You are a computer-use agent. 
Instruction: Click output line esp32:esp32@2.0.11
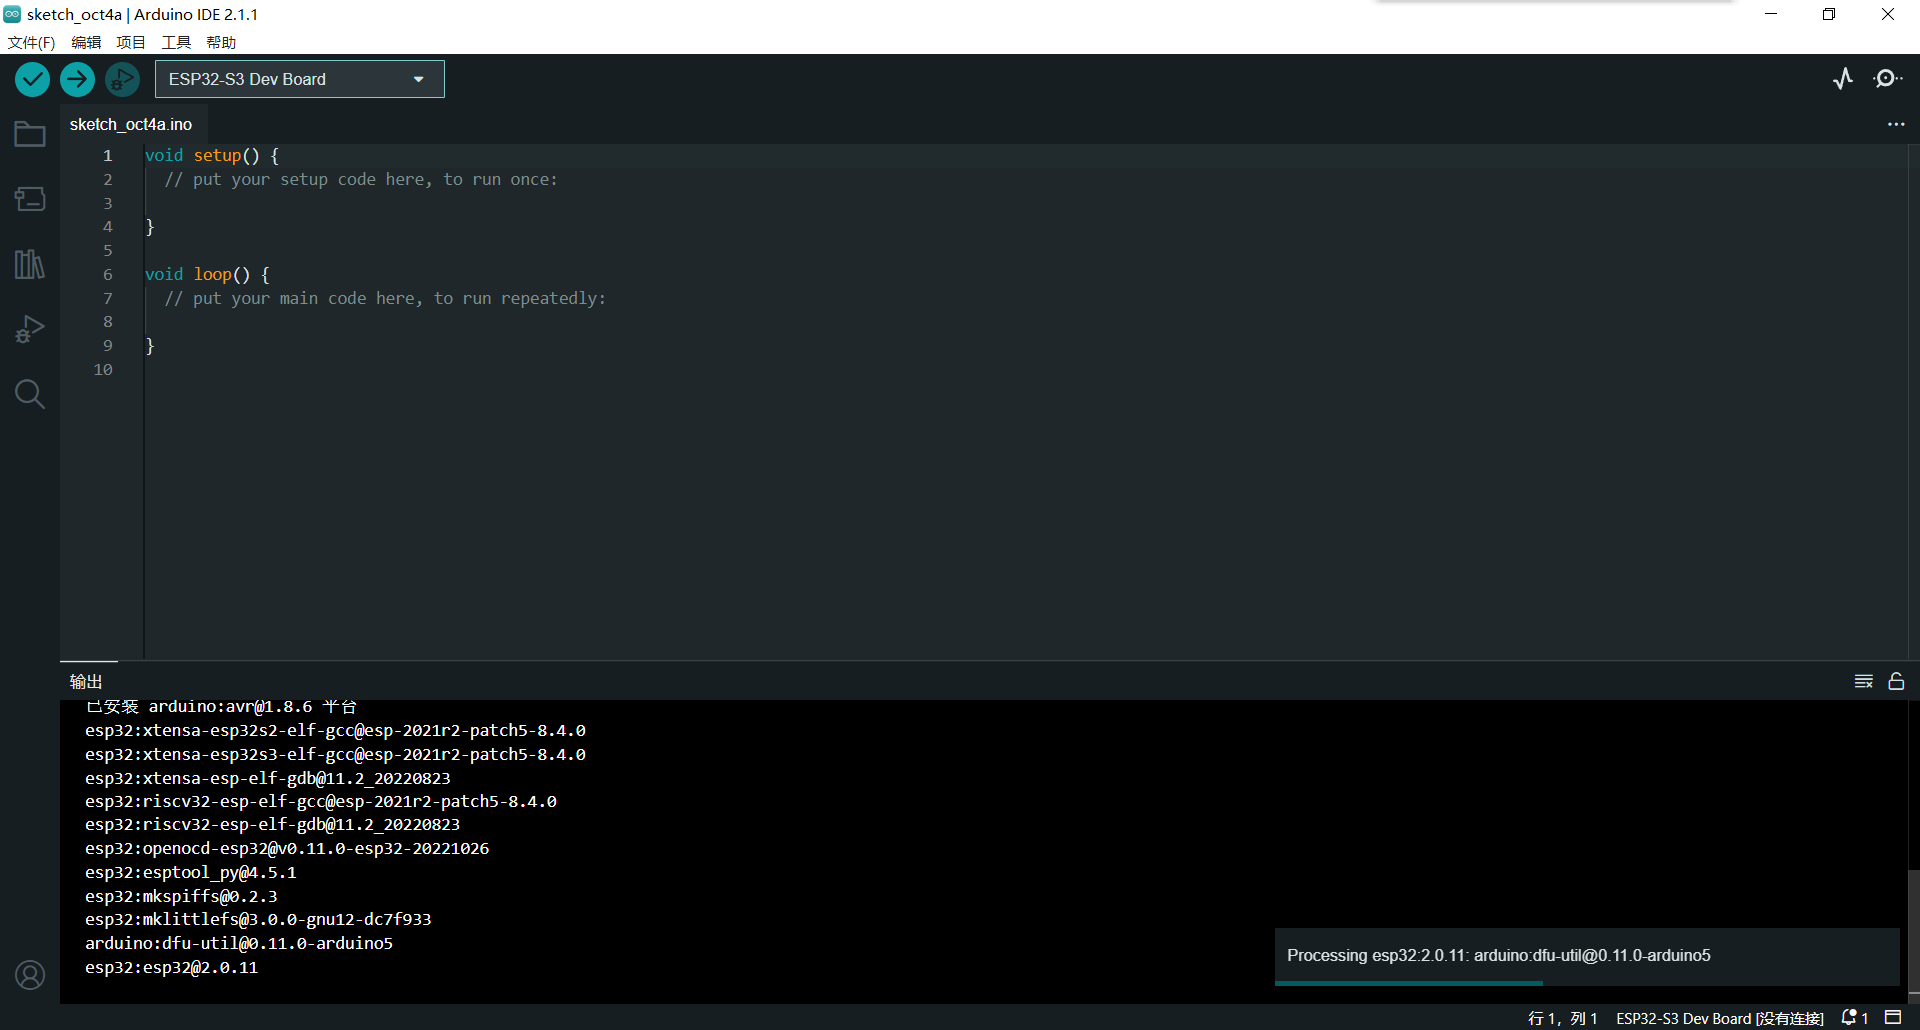click(171, 967)
